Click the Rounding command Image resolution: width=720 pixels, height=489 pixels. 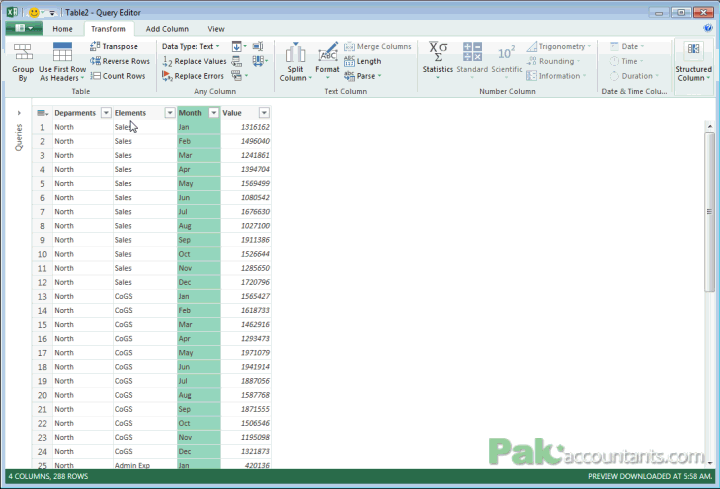point(553,61)
